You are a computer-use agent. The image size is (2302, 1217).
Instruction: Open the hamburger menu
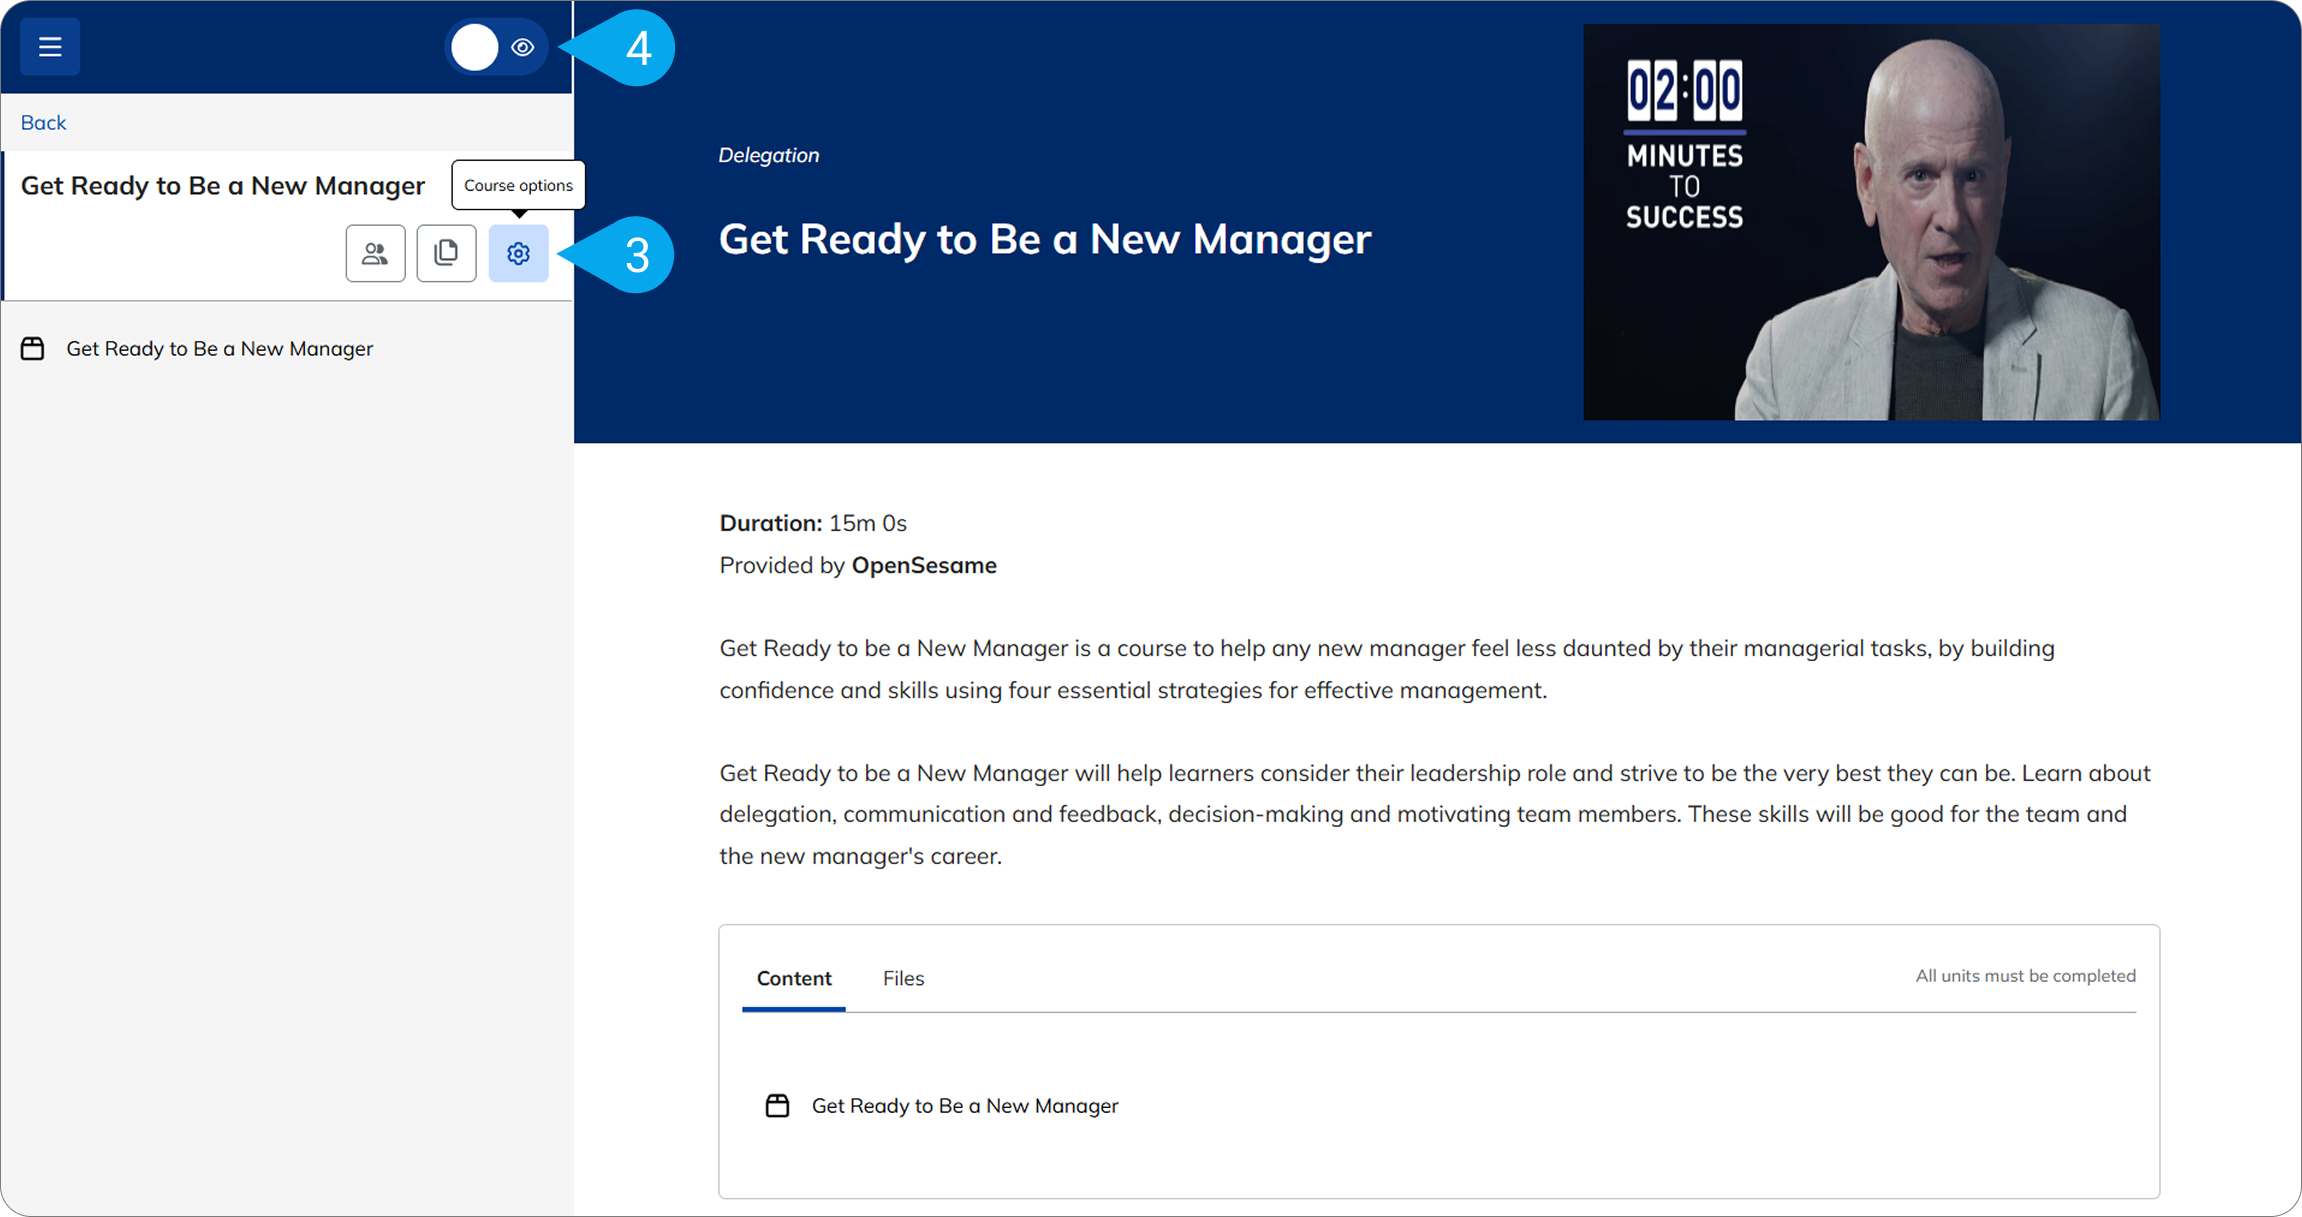tap(50, 47)
